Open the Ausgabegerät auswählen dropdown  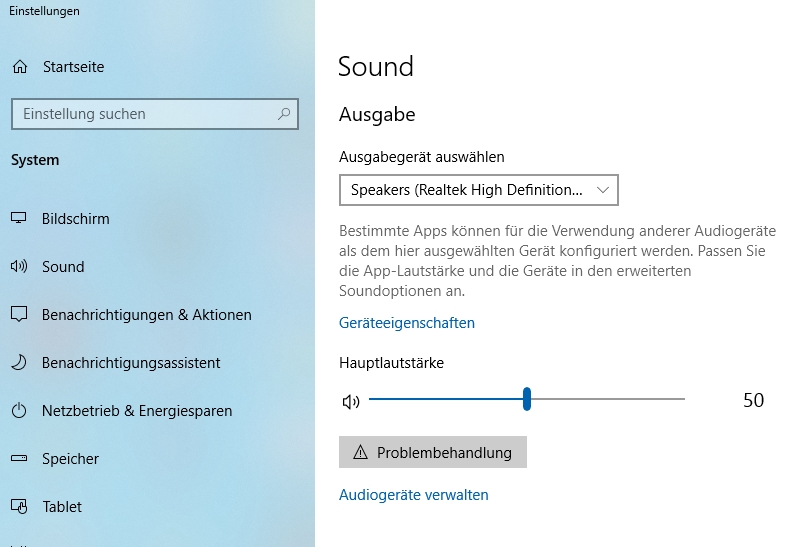(478, 190)
